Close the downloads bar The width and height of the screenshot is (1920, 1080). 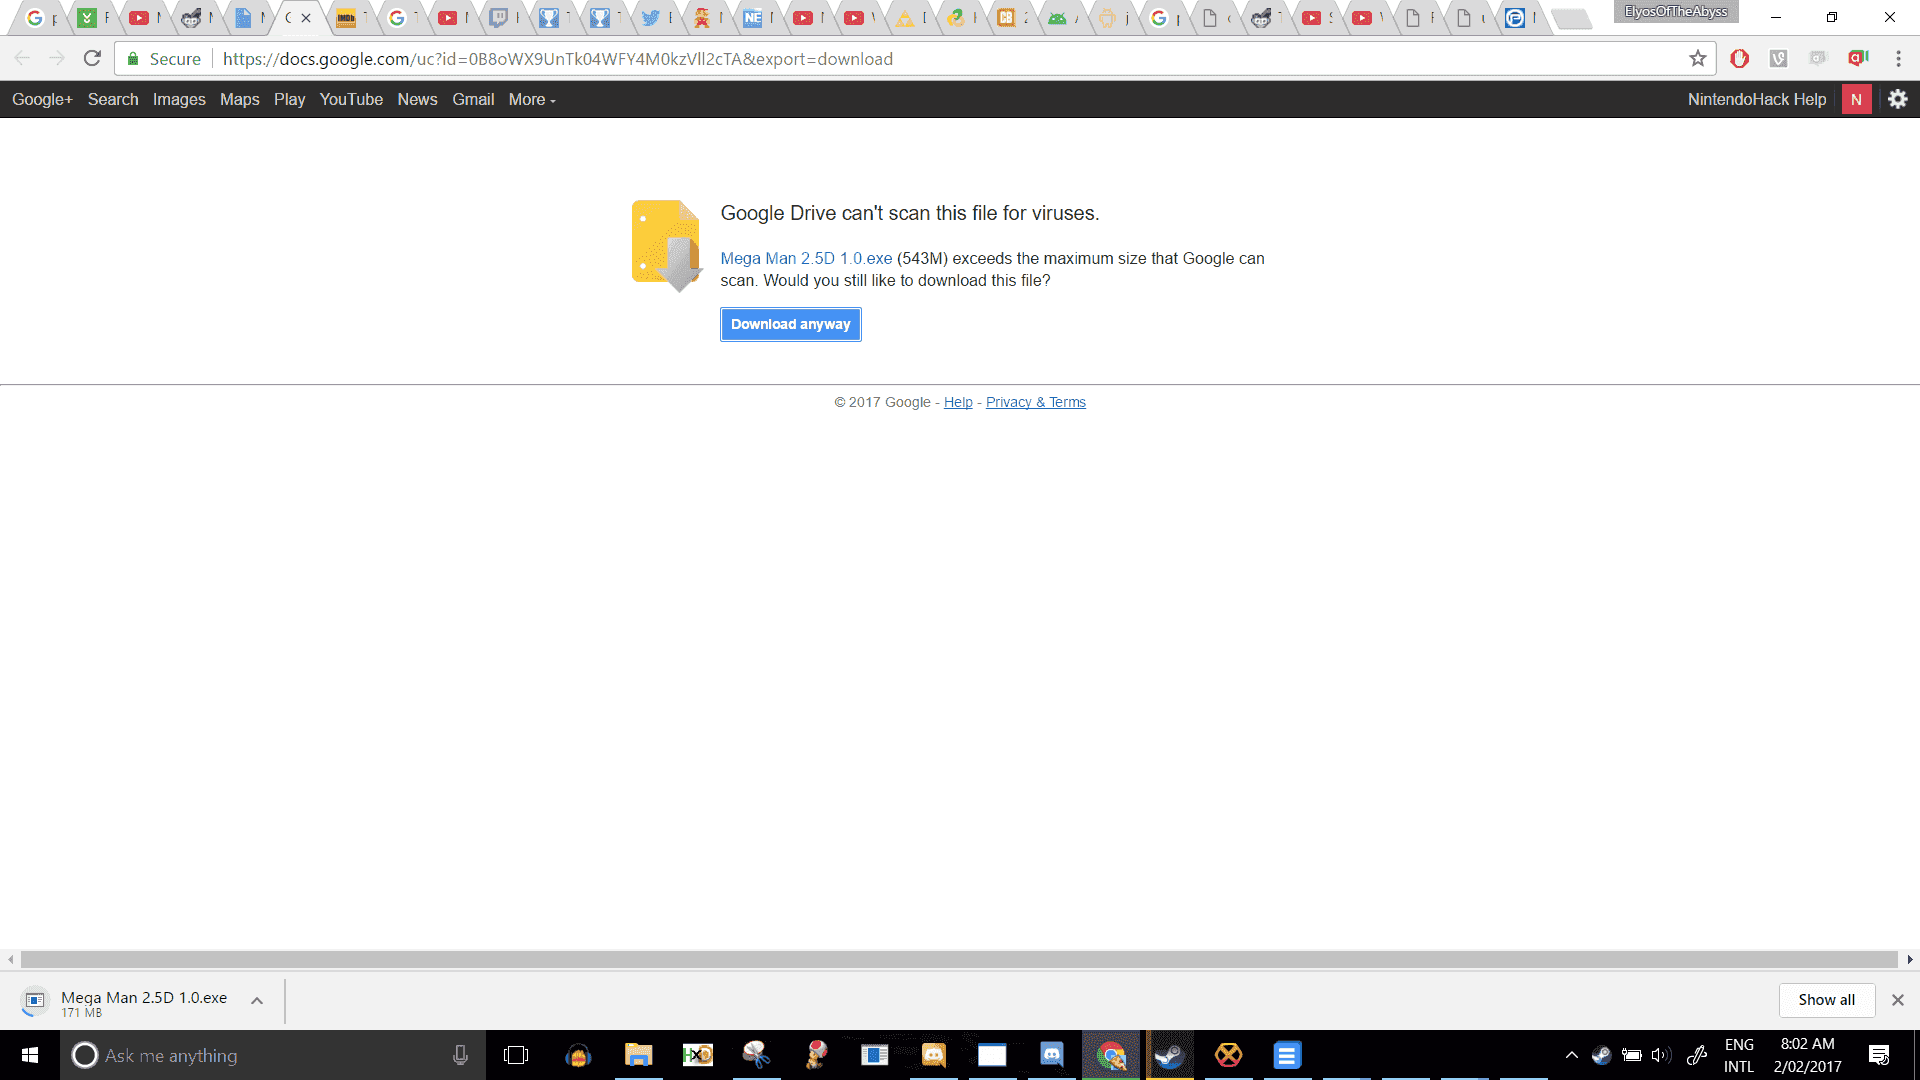[1897, 1000]
